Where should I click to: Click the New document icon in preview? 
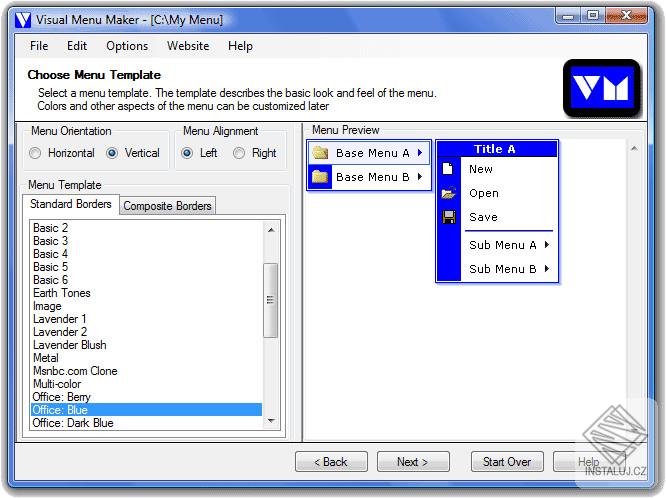448,169
